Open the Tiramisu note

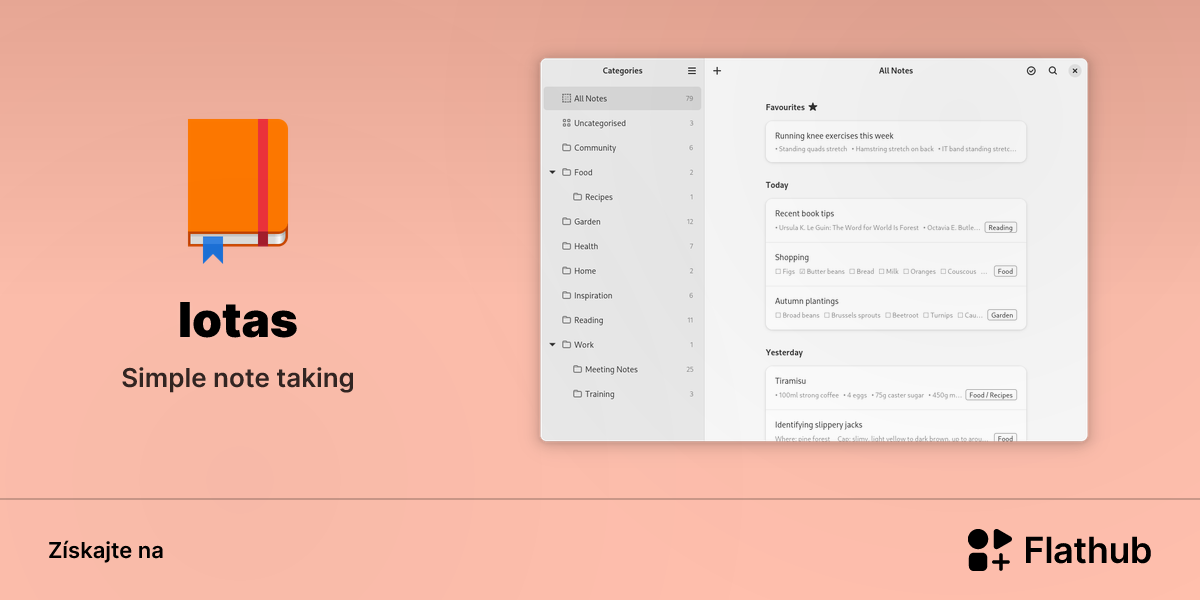[896, 388]
